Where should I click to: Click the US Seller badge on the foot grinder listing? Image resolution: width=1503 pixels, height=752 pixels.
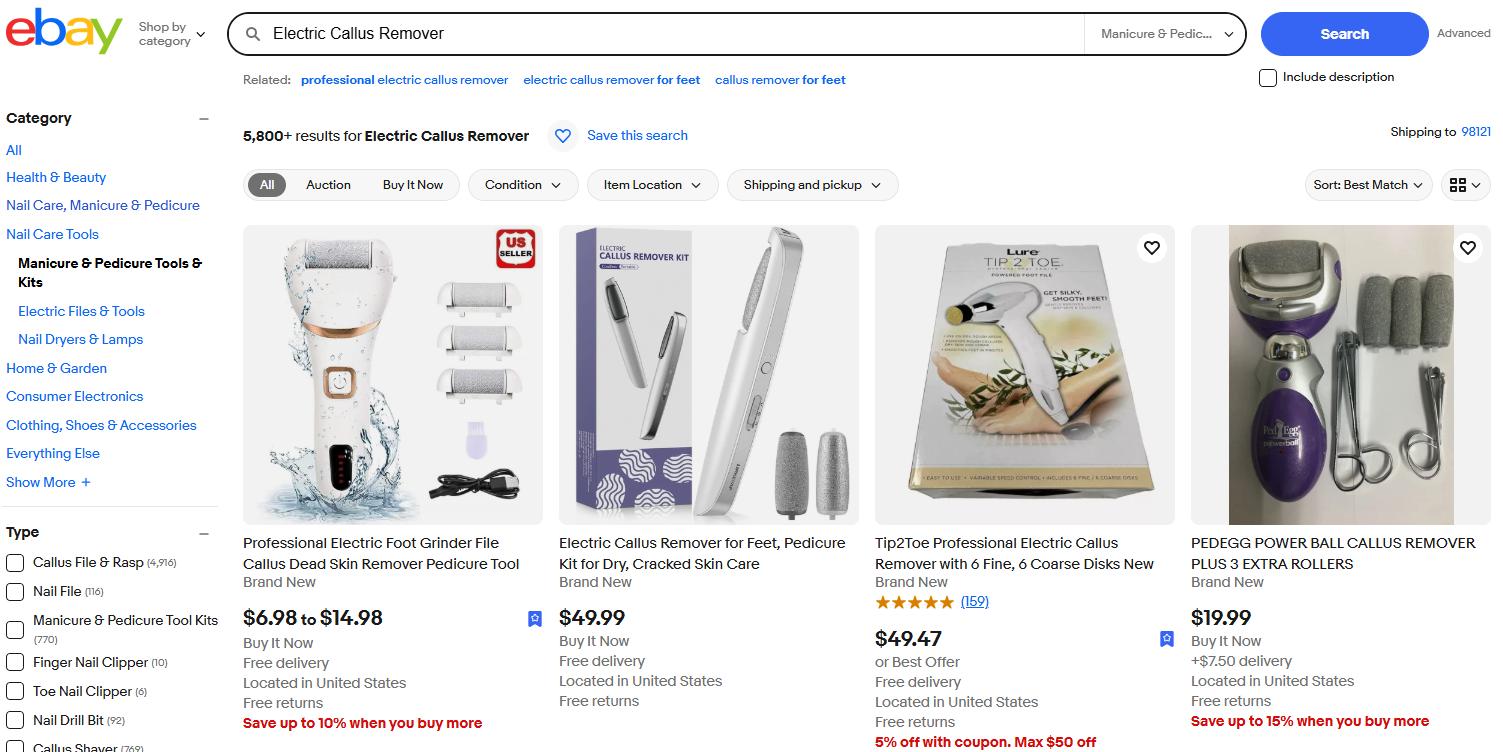coord(516,248)
